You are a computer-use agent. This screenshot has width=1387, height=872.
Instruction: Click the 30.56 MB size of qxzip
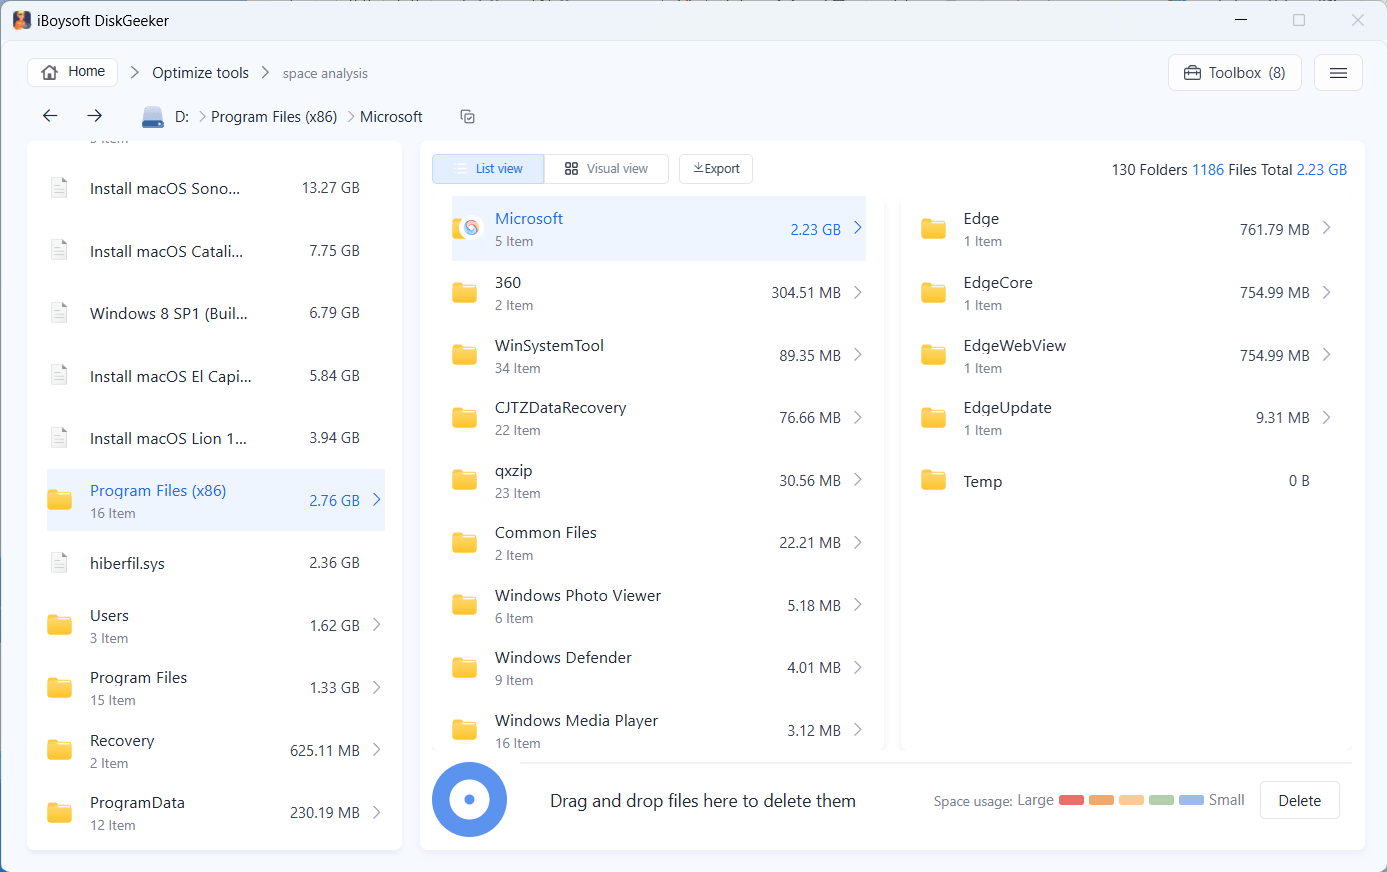pyautogui.click(x=810, y=481)
